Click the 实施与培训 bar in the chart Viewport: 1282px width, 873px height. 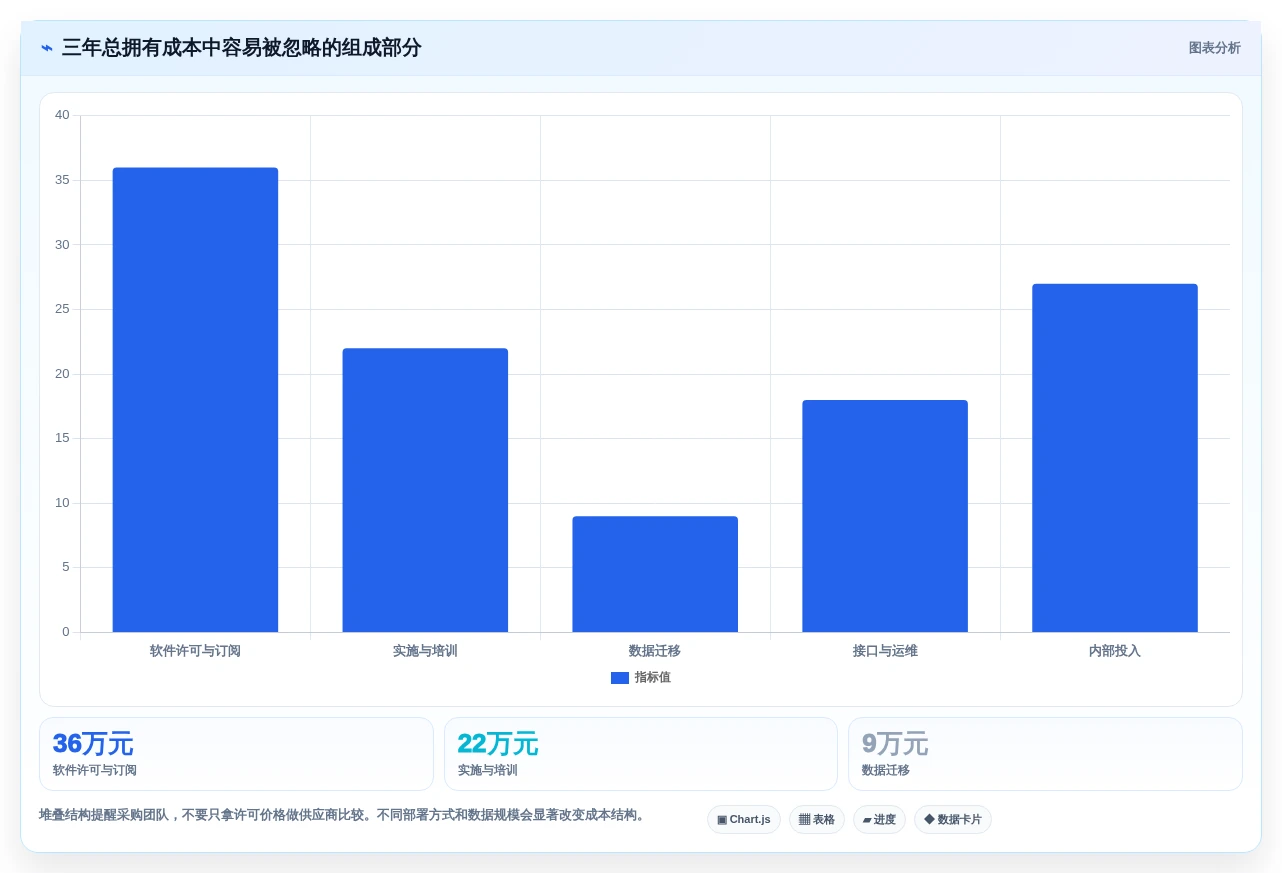(x=425, y=490)
